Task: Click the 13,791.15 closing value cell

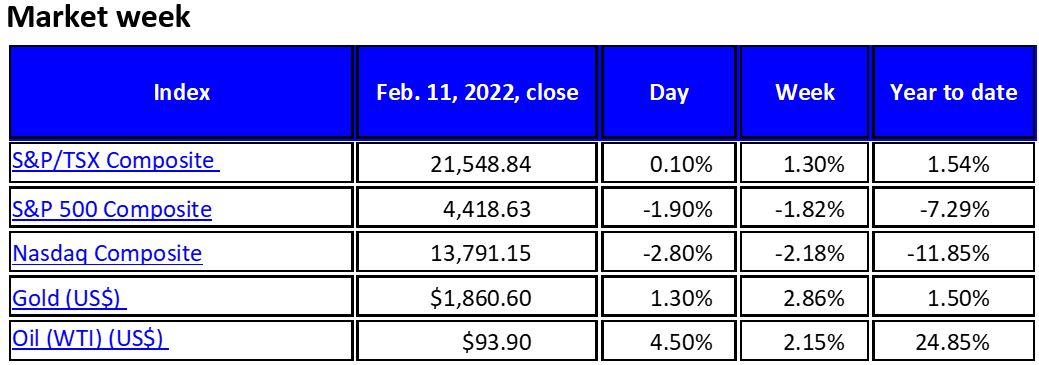Action: (477, 253)
